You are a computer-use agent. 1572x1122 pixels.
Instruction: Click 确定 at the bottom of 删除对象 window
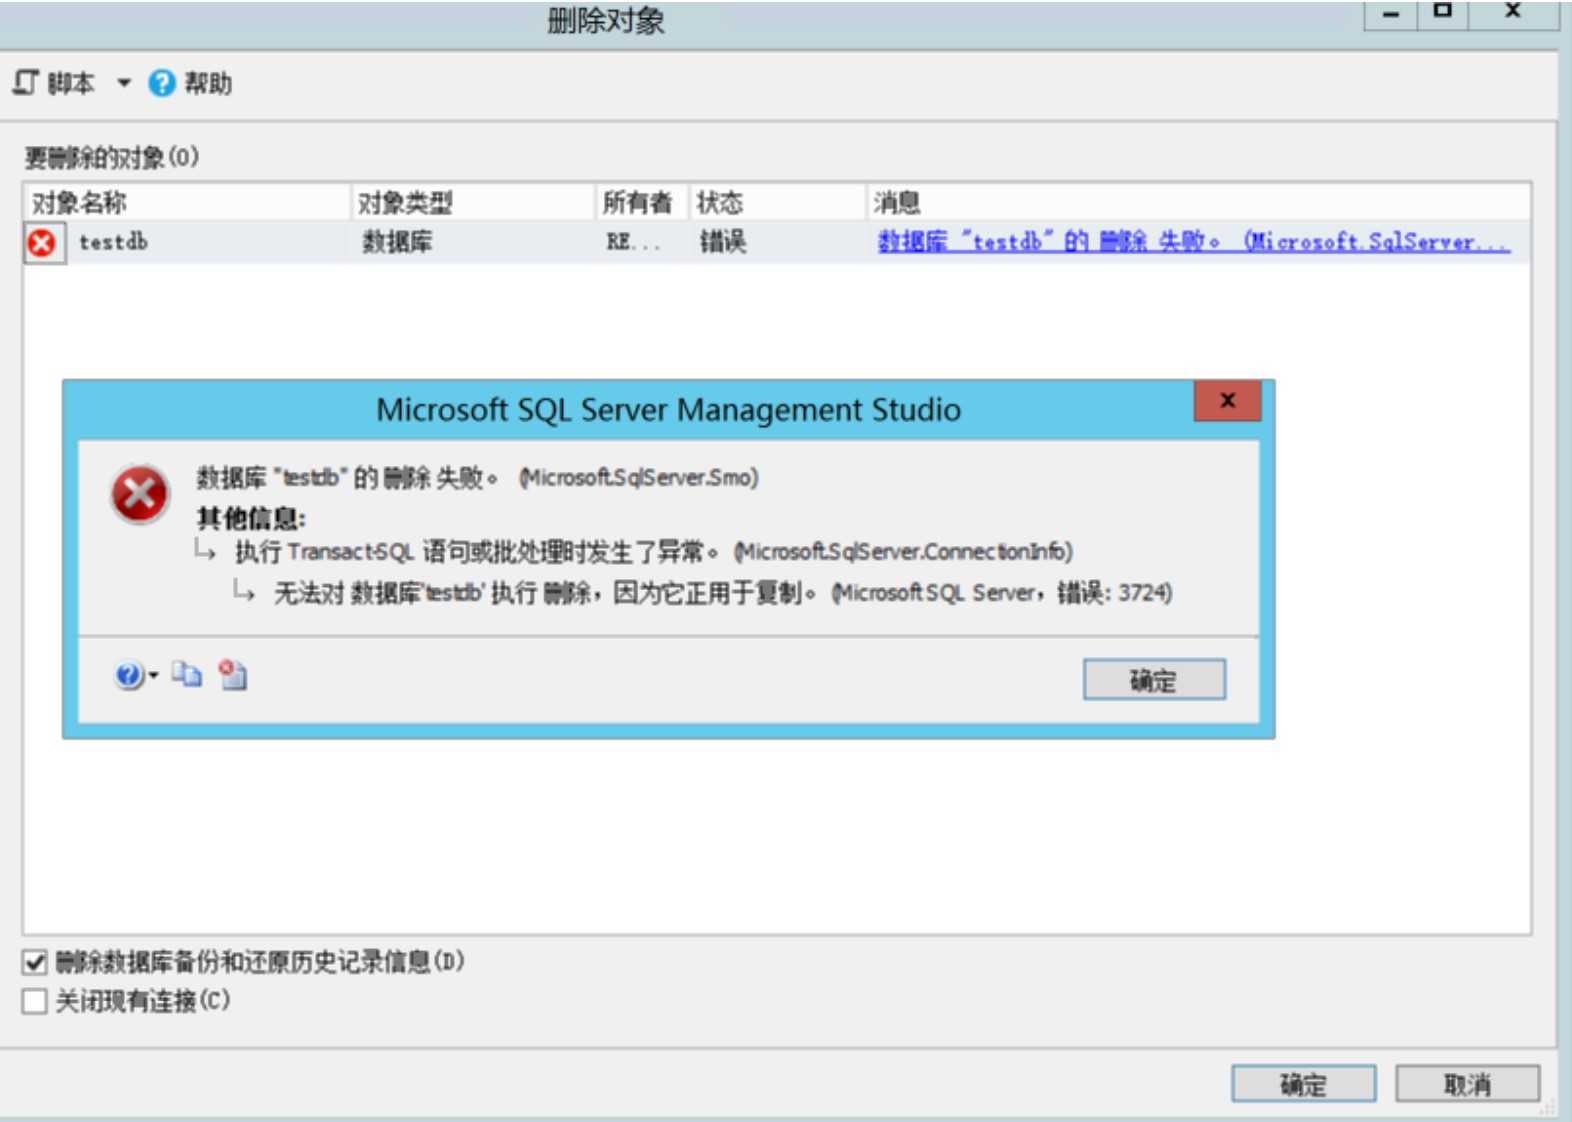coord(1304,1084)
